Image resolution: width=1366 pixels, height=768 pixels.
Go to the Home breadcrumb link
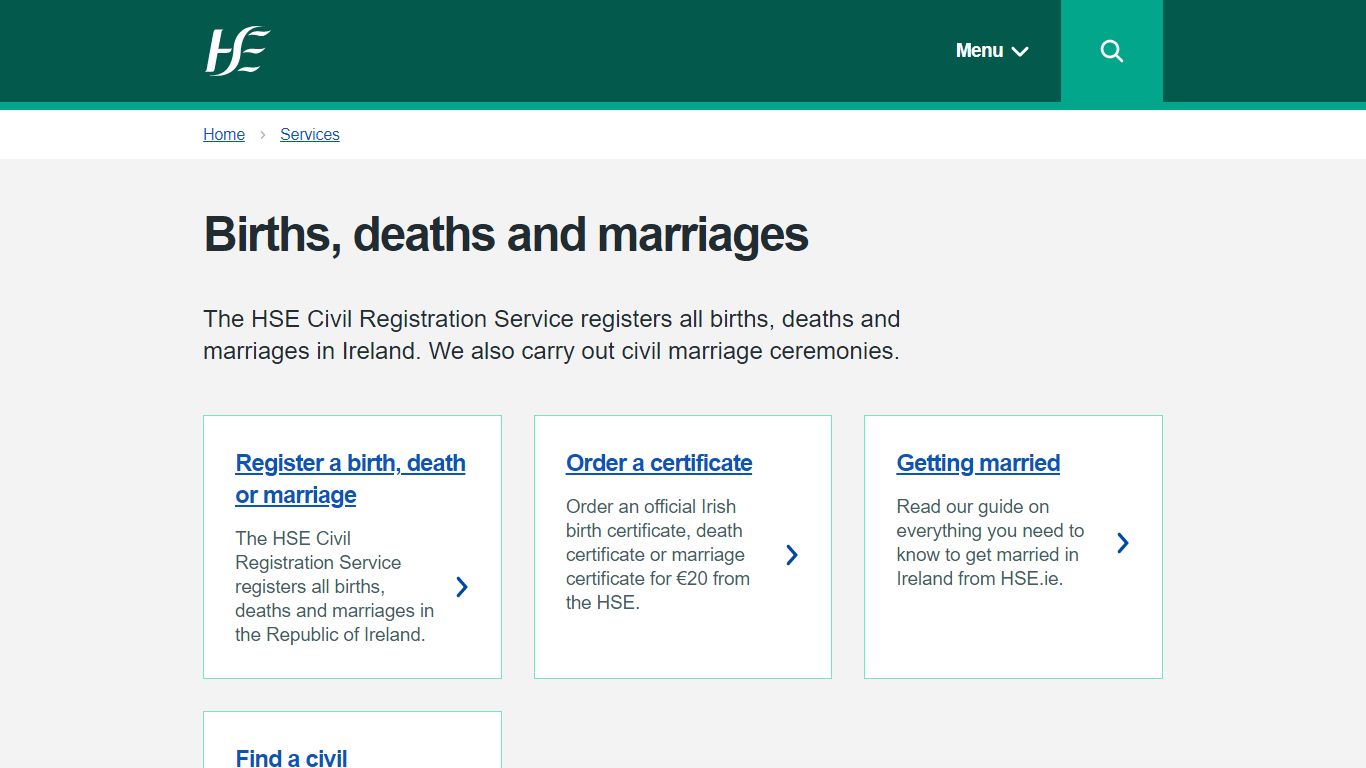pyautogui.click(x=224, y=134)
